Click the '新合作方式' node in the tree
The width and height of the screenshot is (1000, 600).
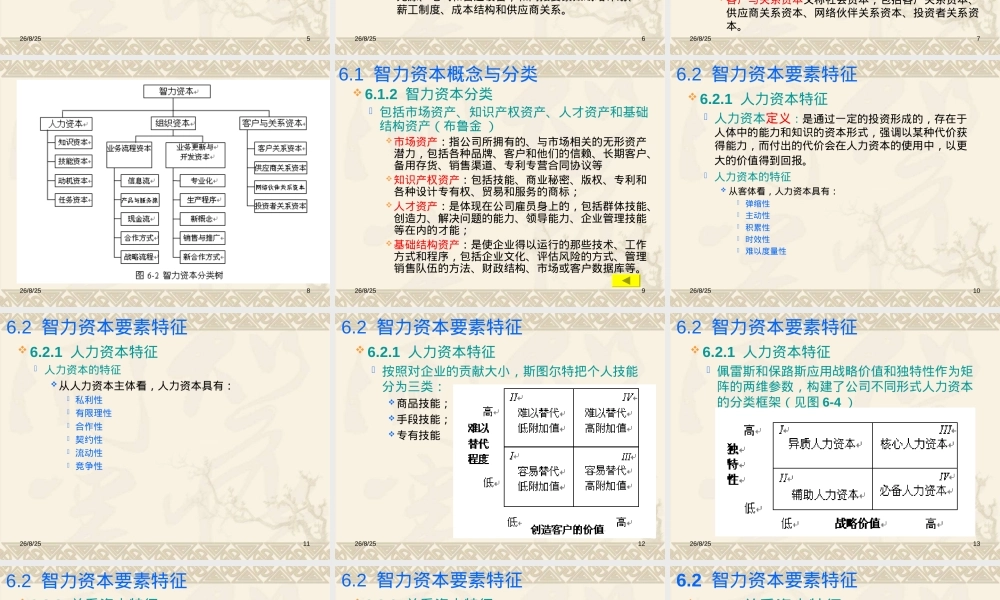coord(202,257)
